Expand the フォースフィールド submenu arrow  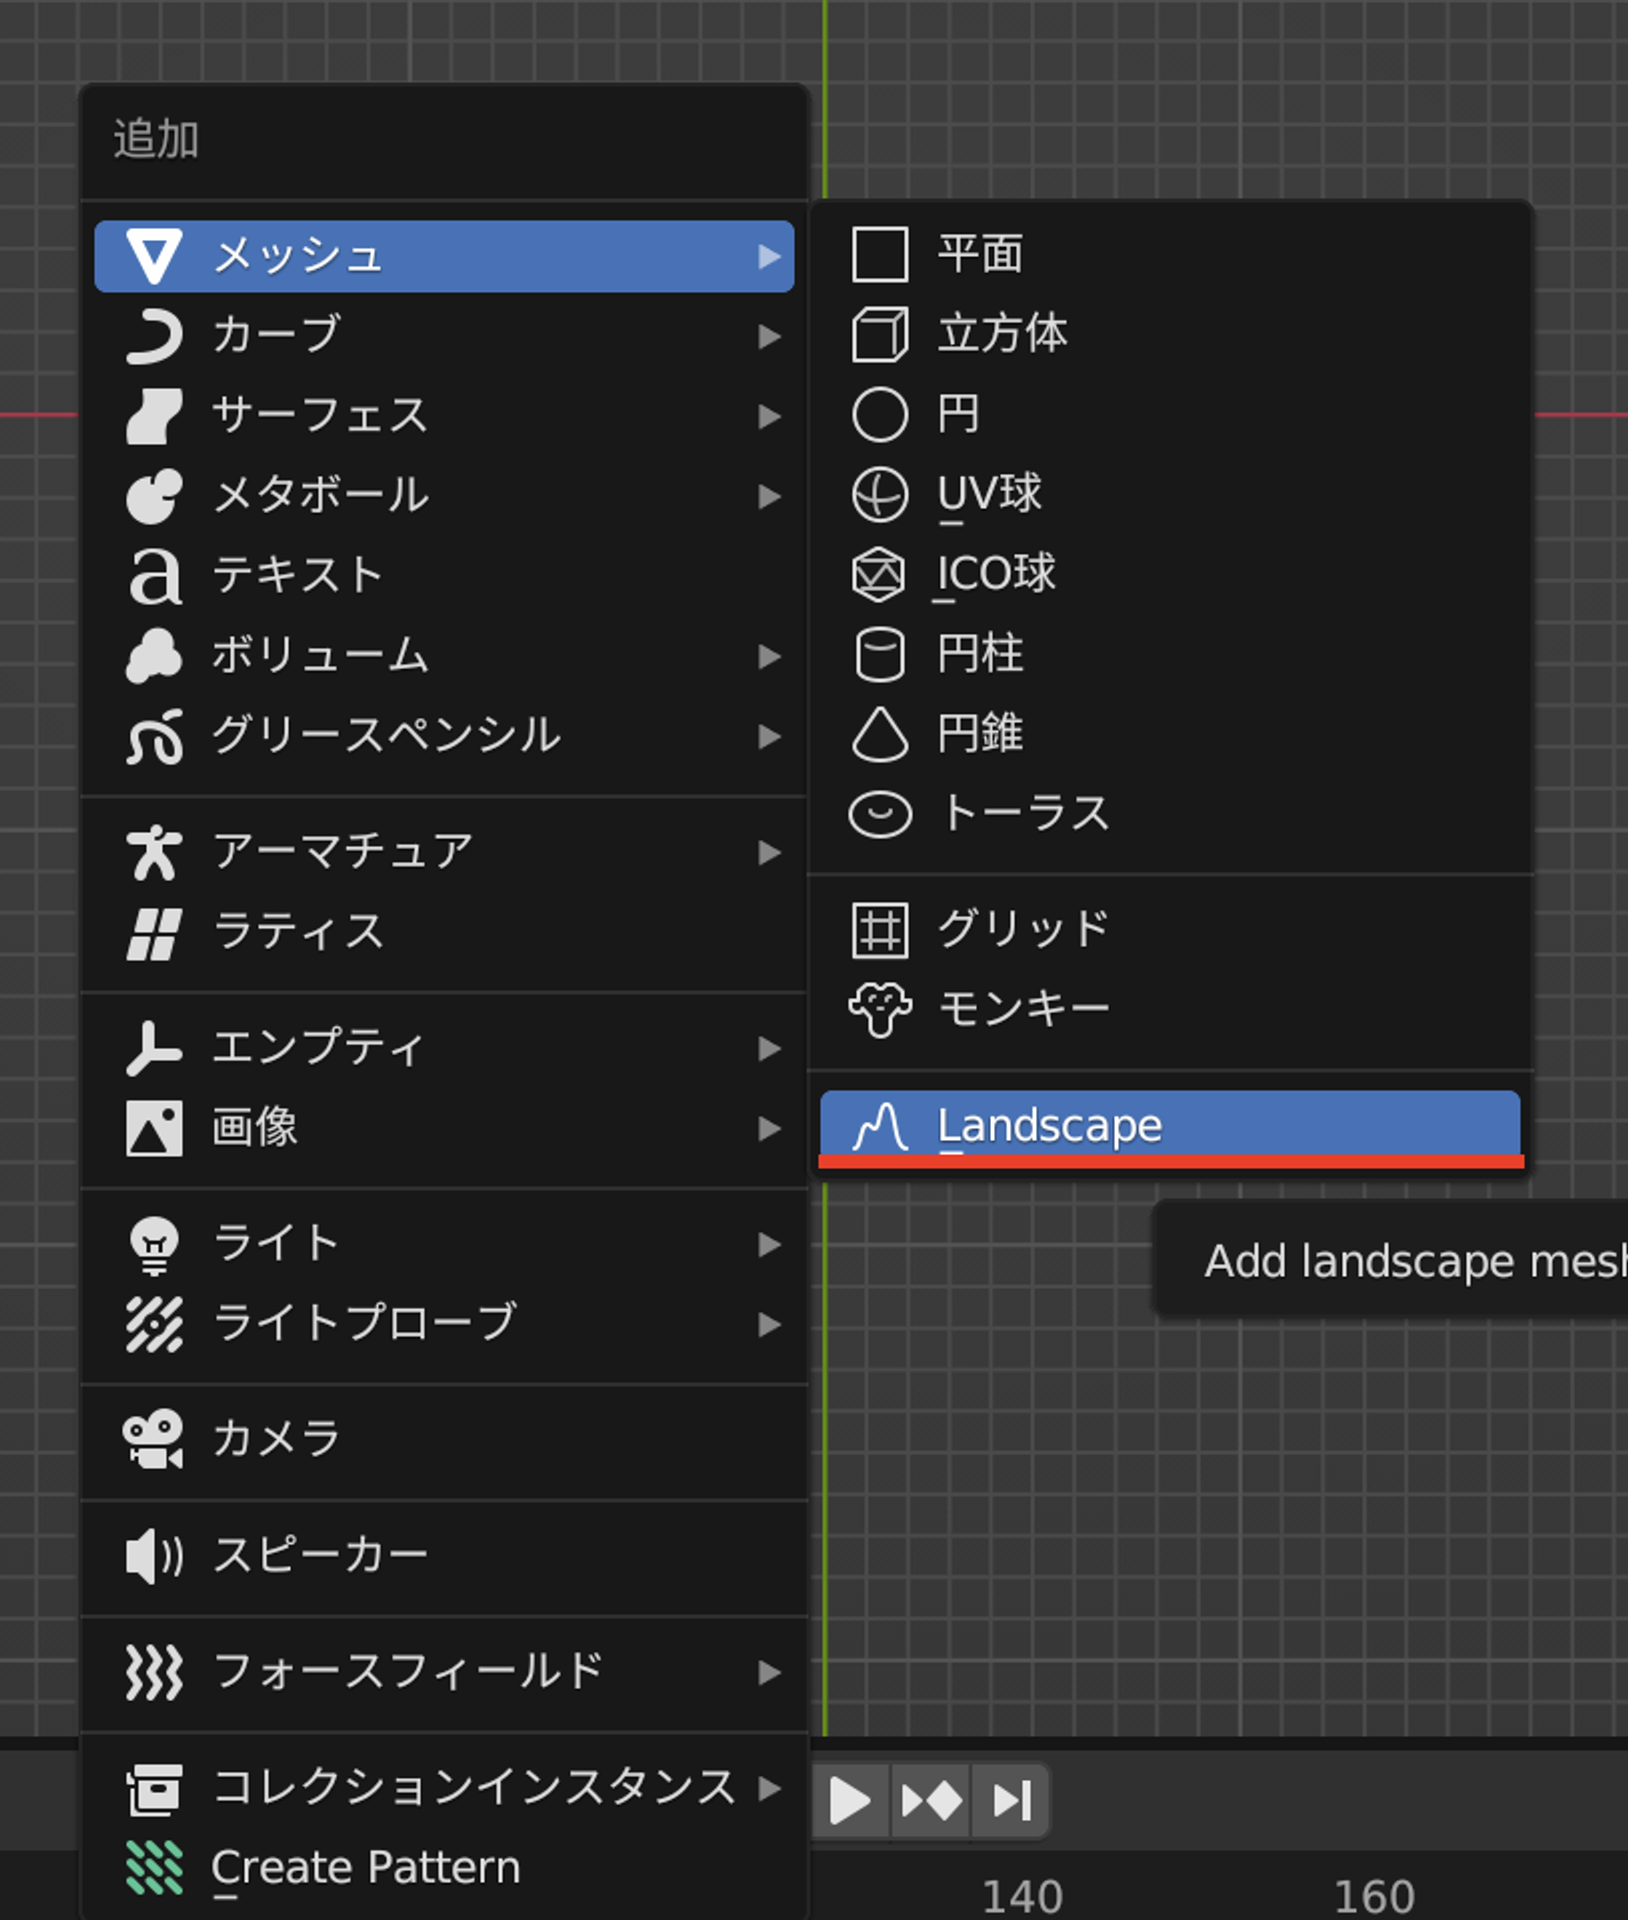point(769,1673)
